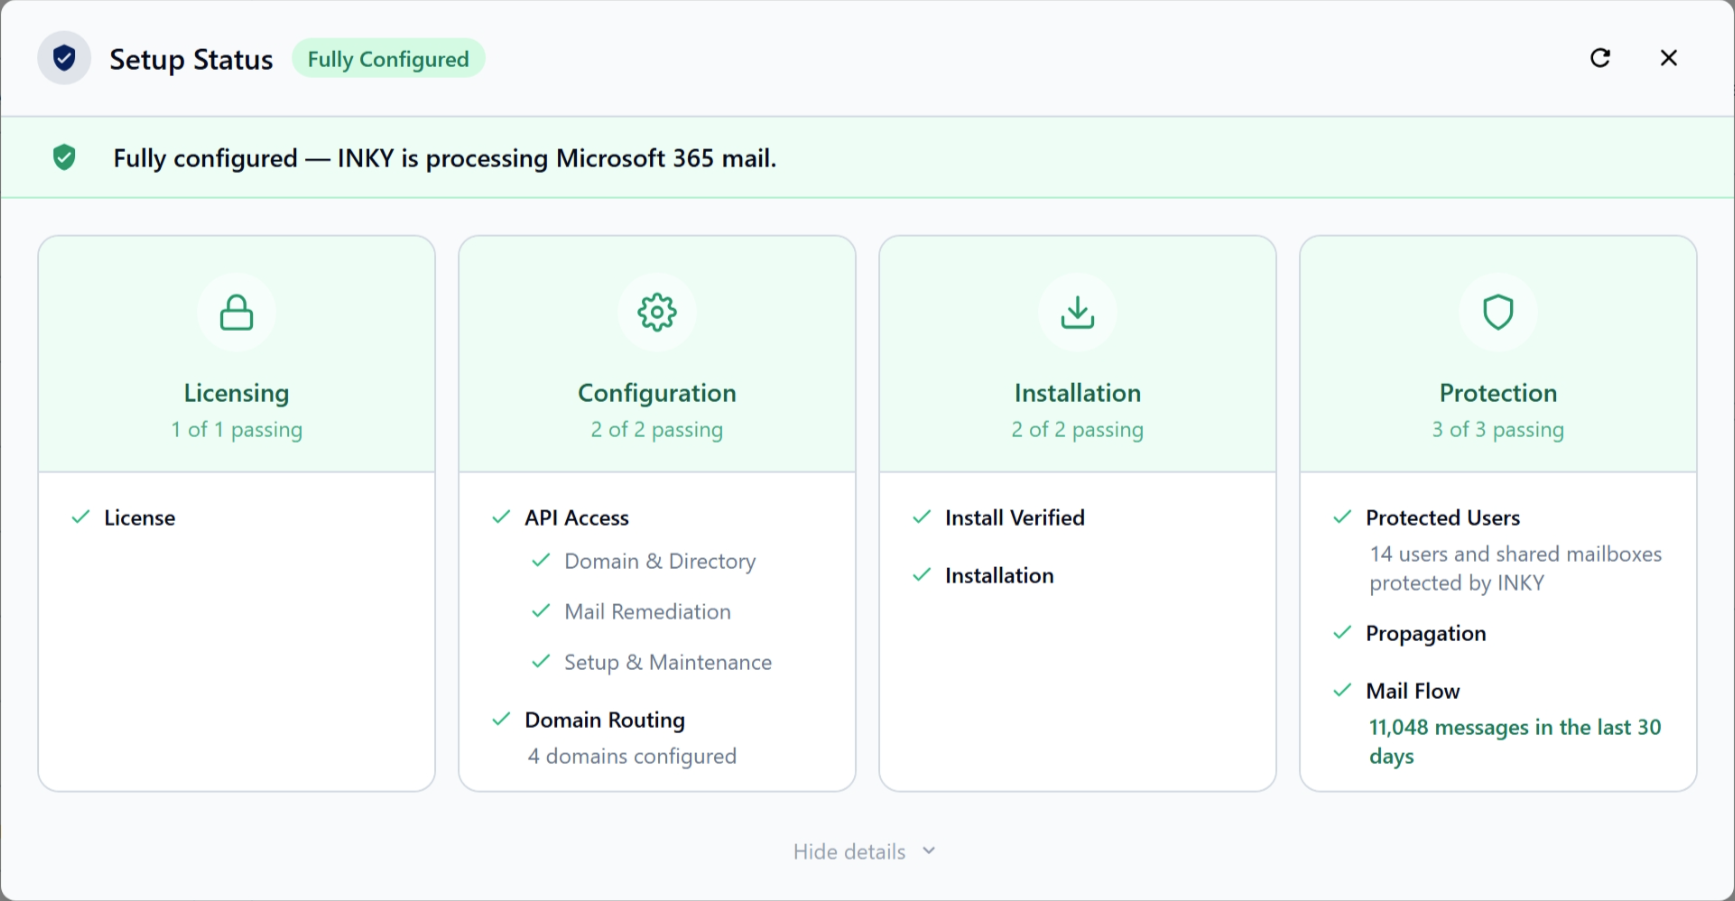Select the Domain Routing item

point(604,720)
